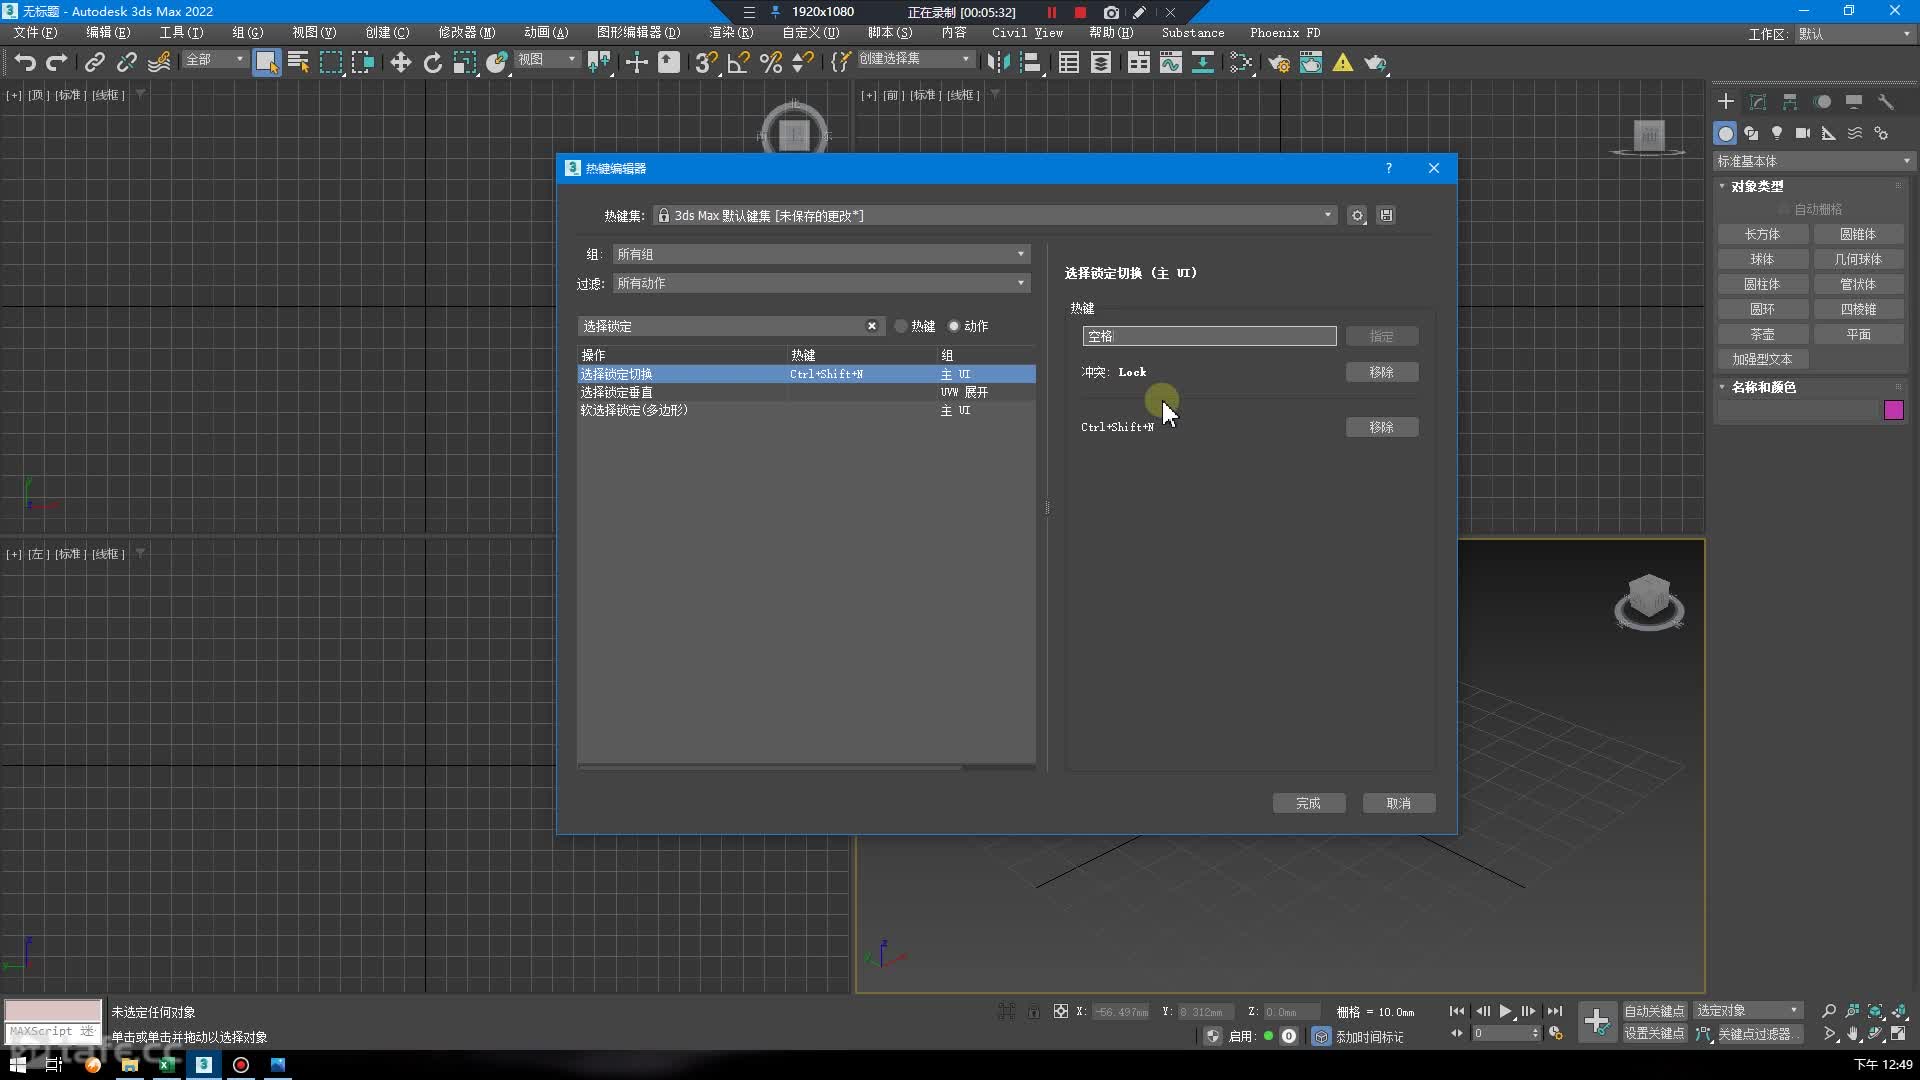The width and height of the screenshot is (1920, 1080).
Task: Choose the Select and Rotate tool
Action: [433, 62]
